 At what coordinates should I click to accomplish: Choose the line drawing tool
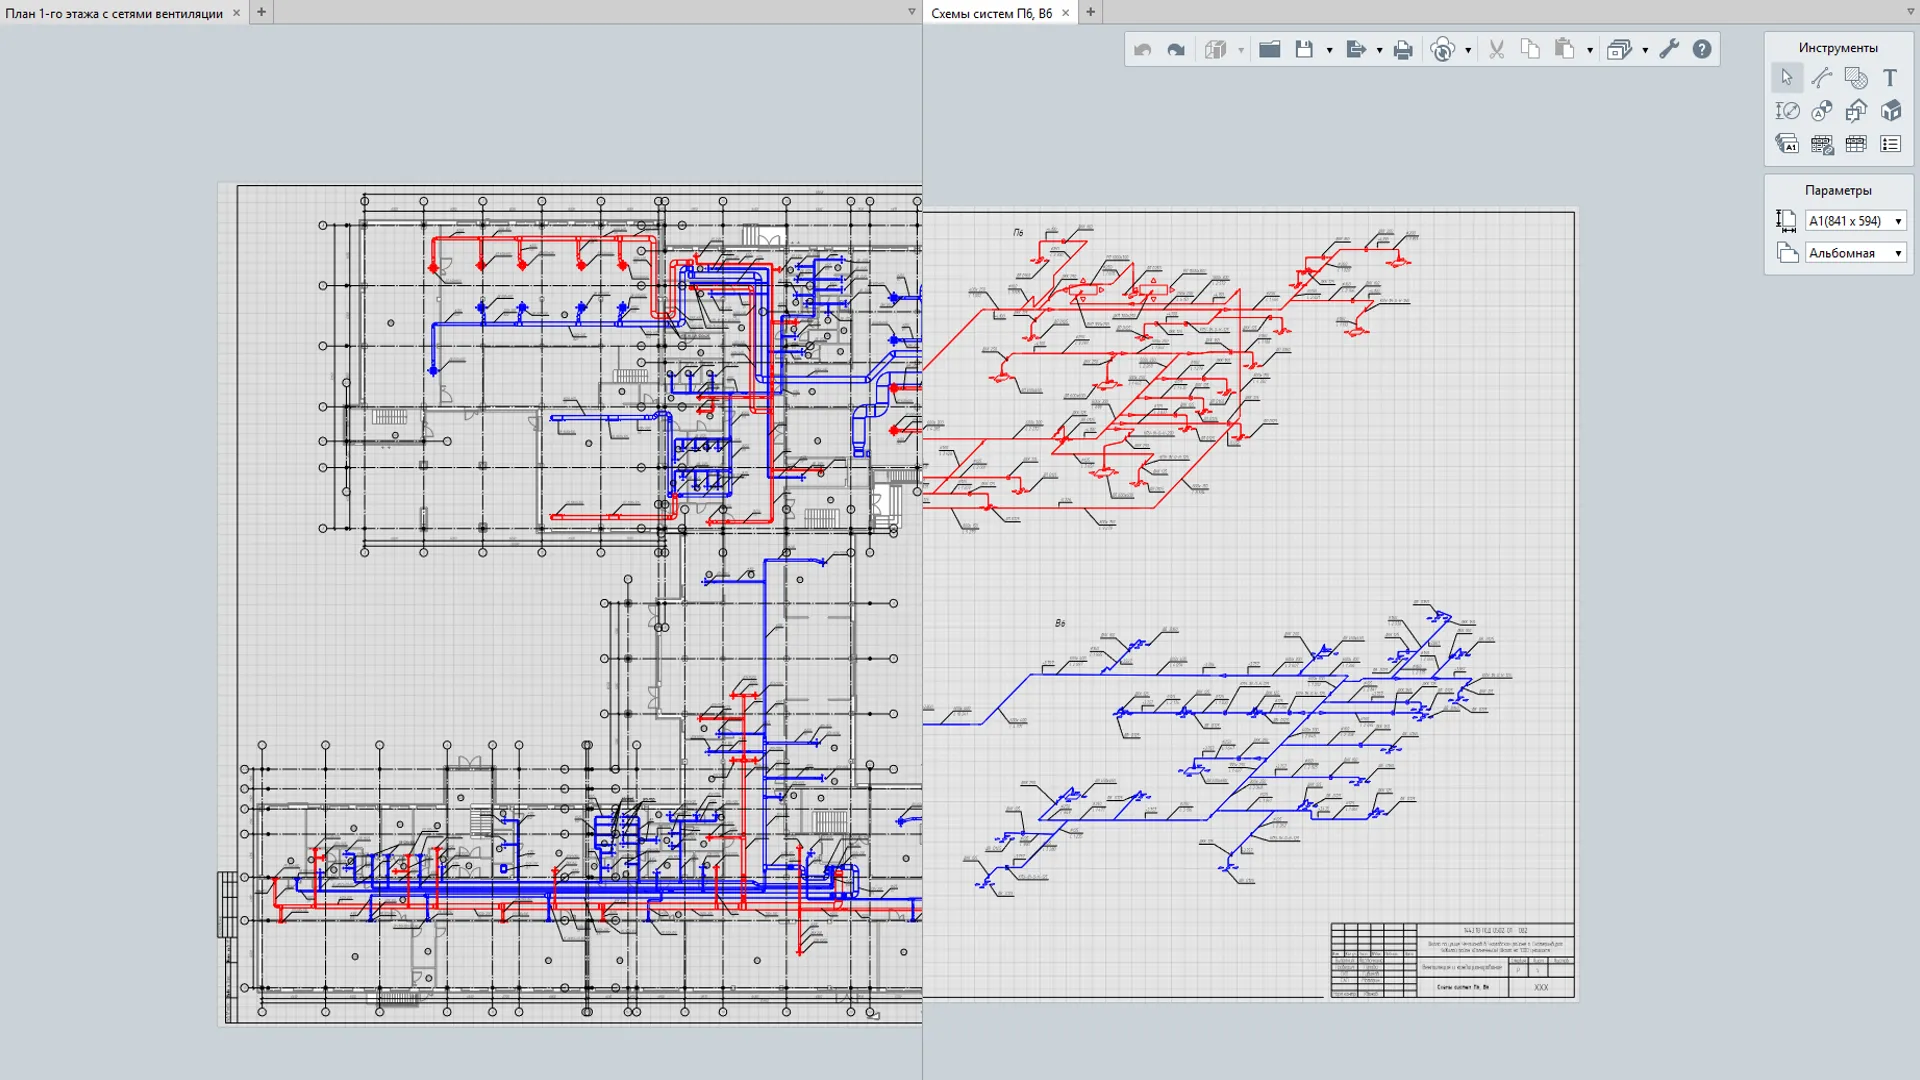coord(1822,77)
